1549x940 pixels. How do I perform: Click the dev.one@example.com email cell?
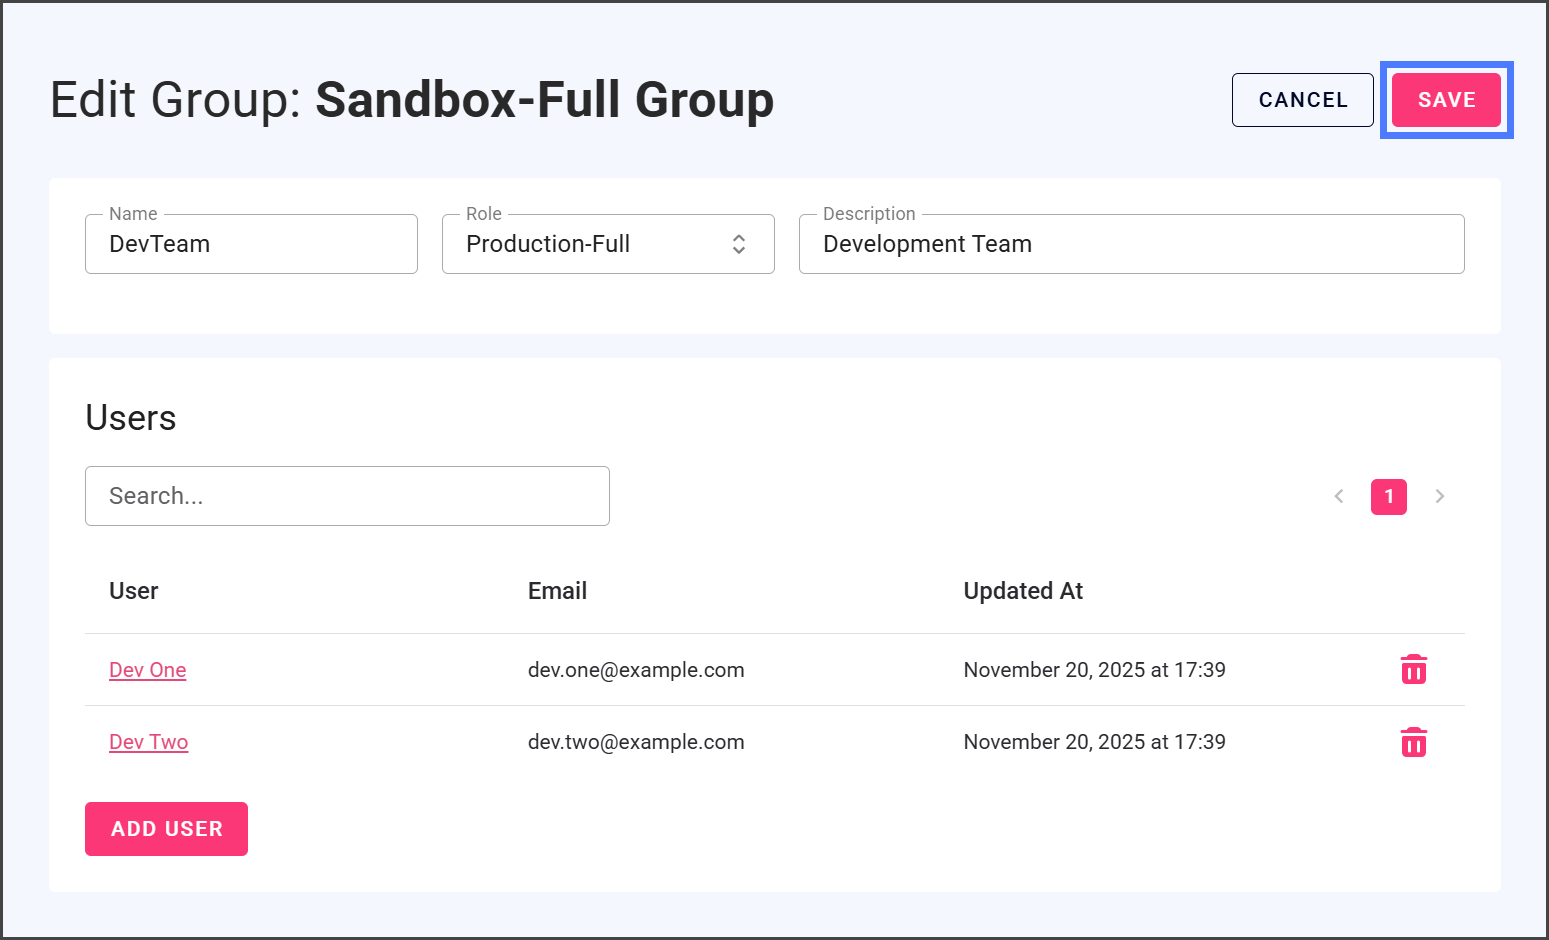(636, 670)
